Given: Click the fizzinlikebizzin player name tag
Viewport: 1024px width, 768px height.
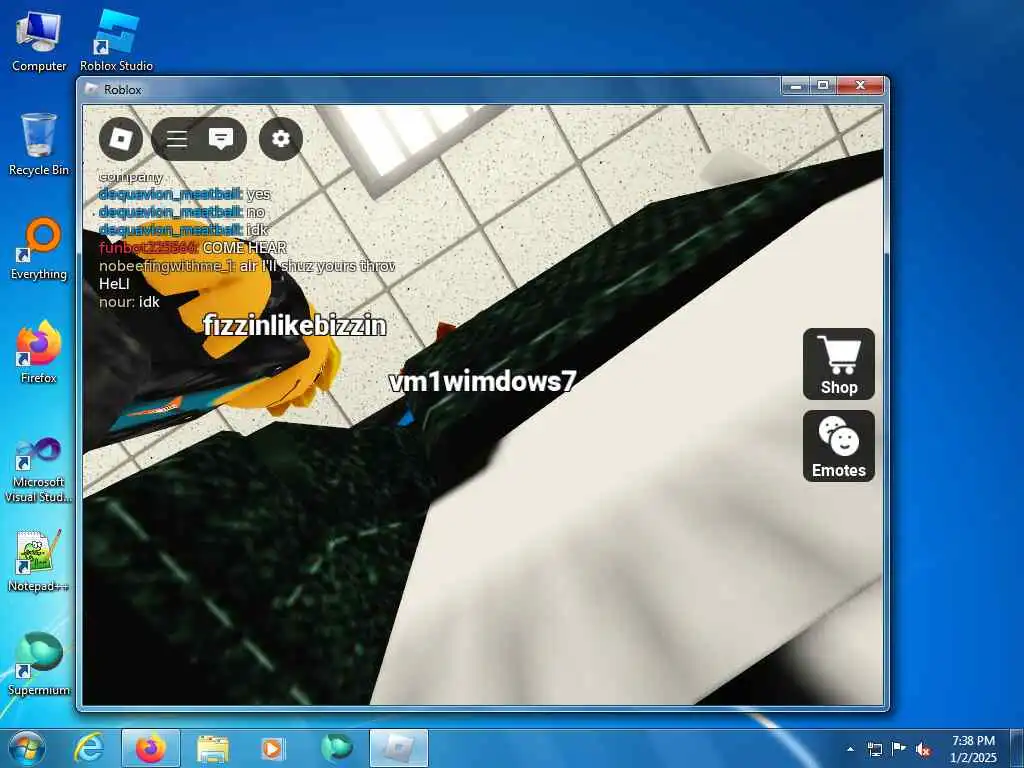Looking at the screenshot, I should 295,325.
